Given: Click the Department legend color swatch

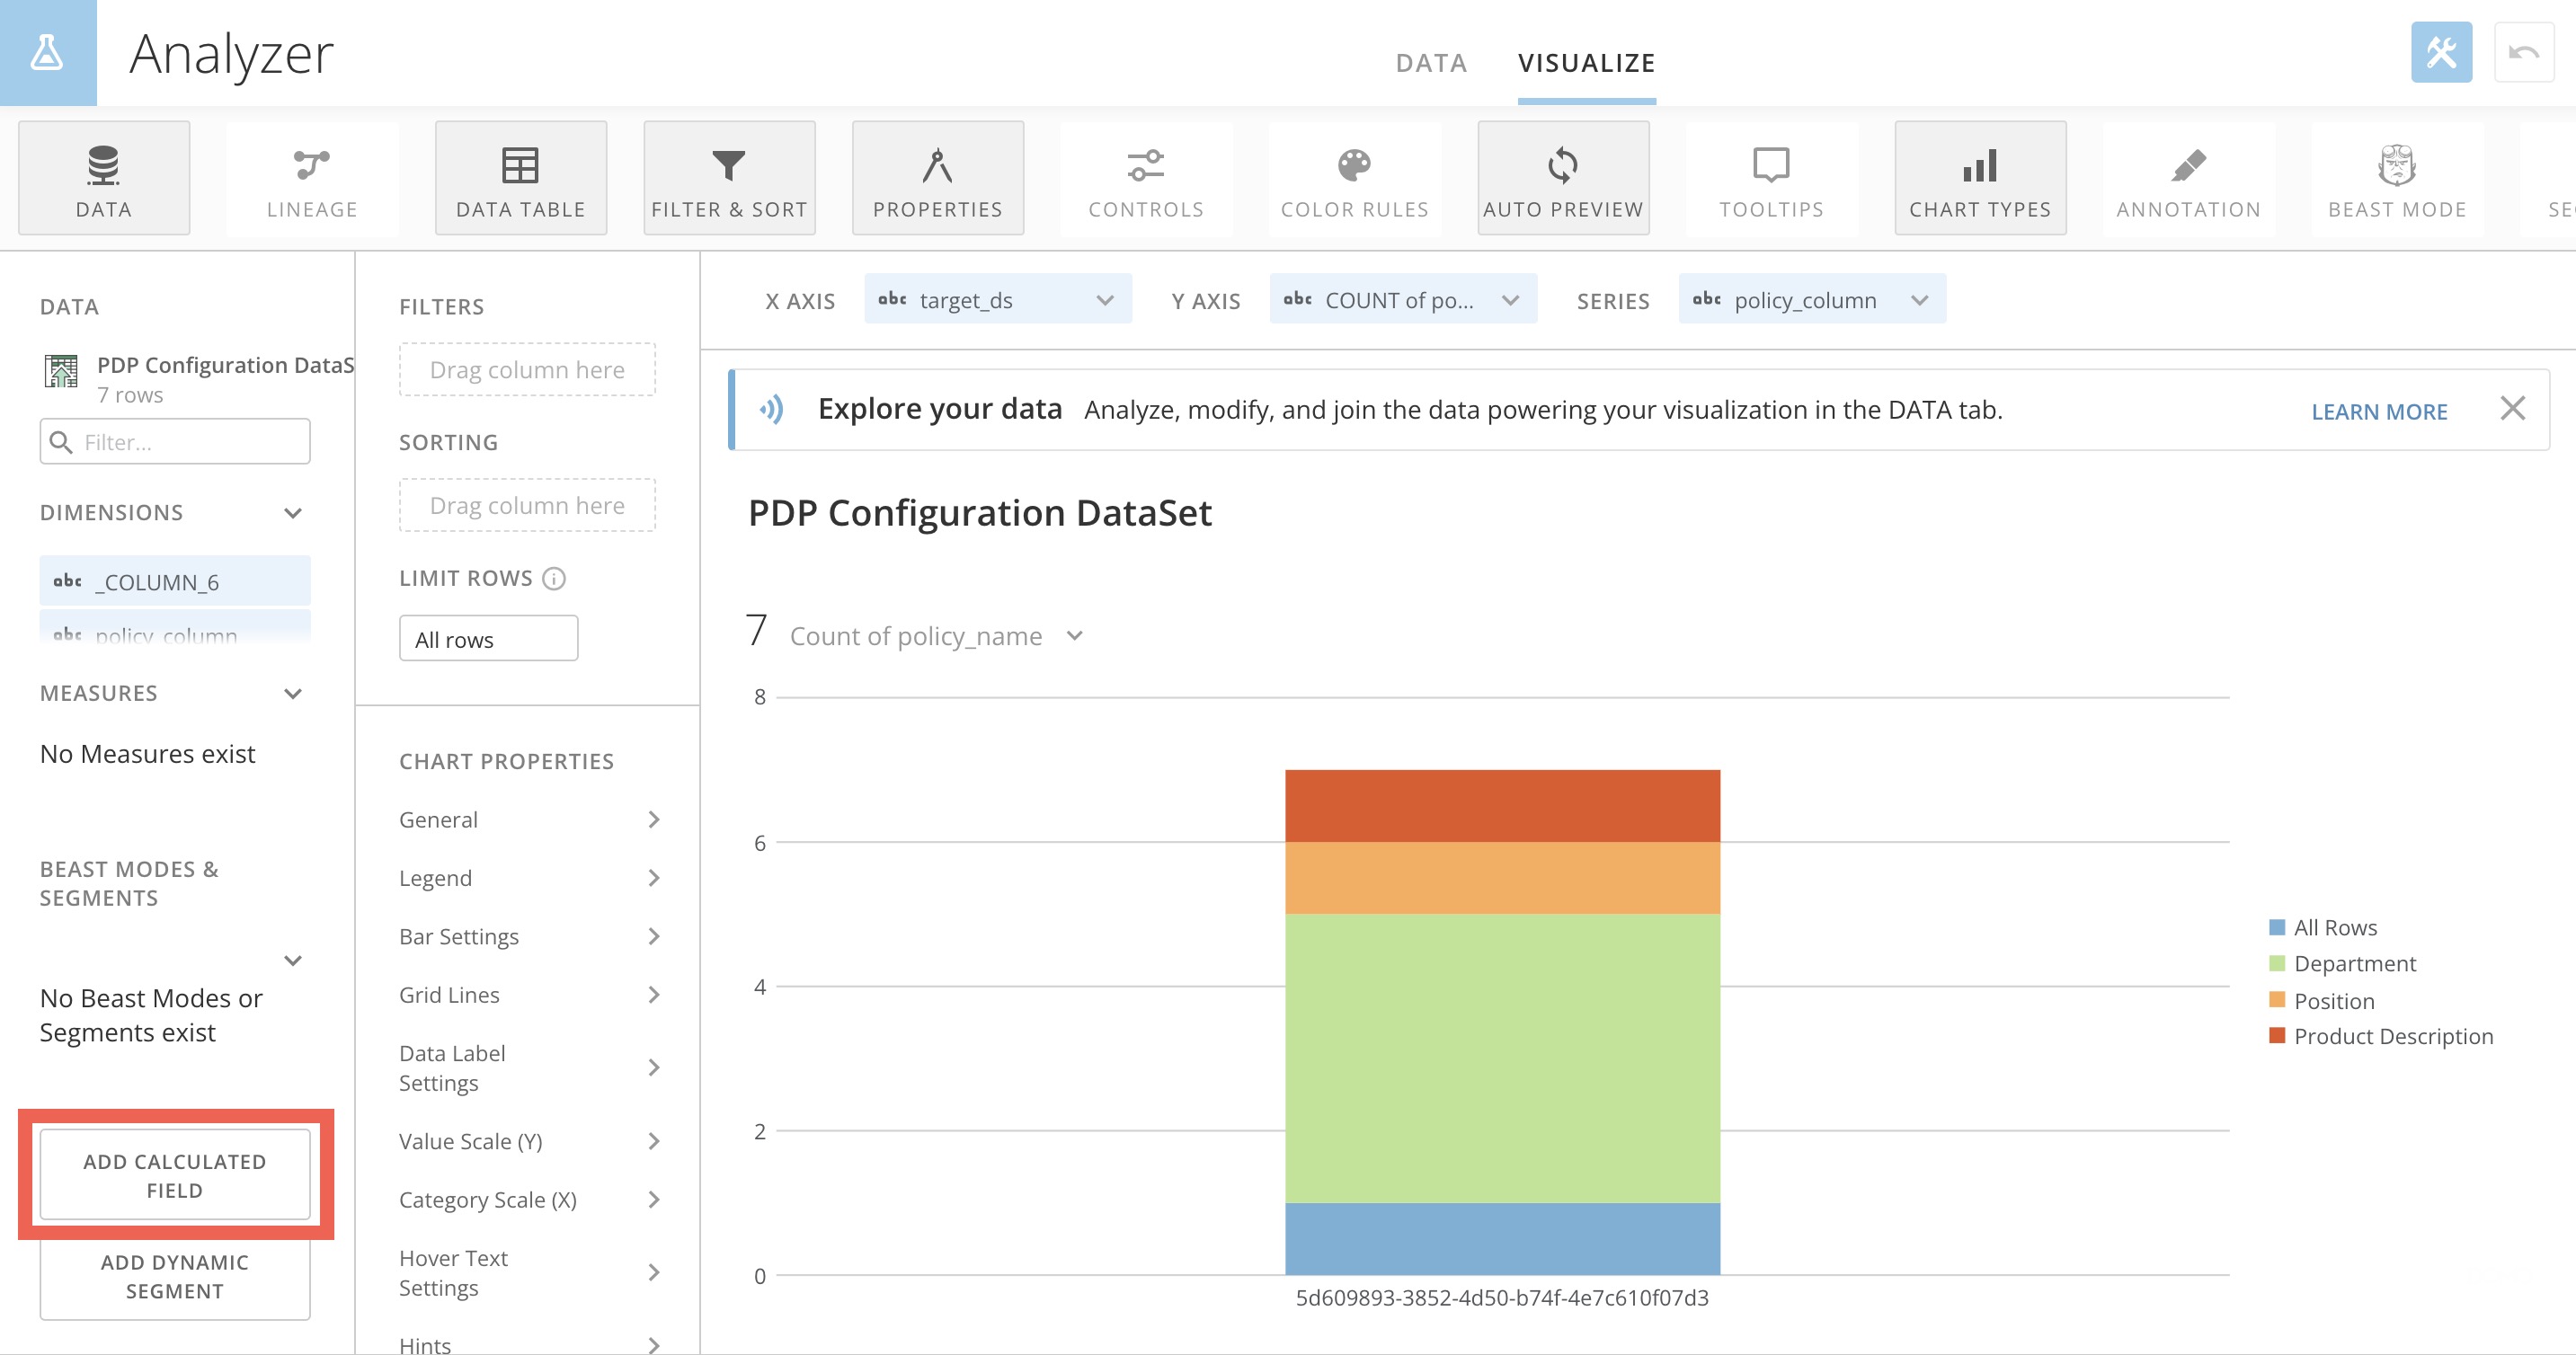Looking at the screenshot, I should [2277, 963].
